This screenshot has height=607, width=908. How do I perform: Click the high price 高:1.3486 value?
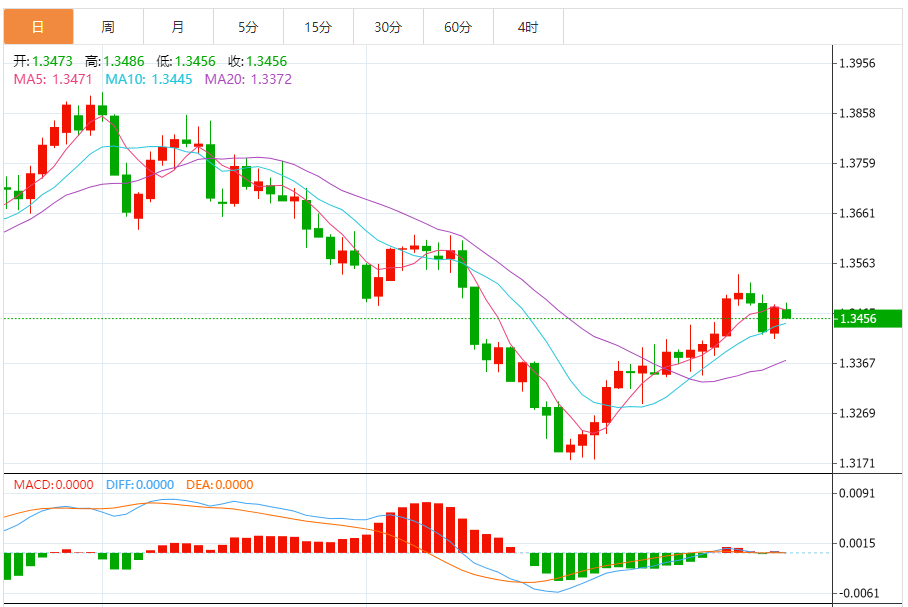pyautogui.click(x=115, y=61)
